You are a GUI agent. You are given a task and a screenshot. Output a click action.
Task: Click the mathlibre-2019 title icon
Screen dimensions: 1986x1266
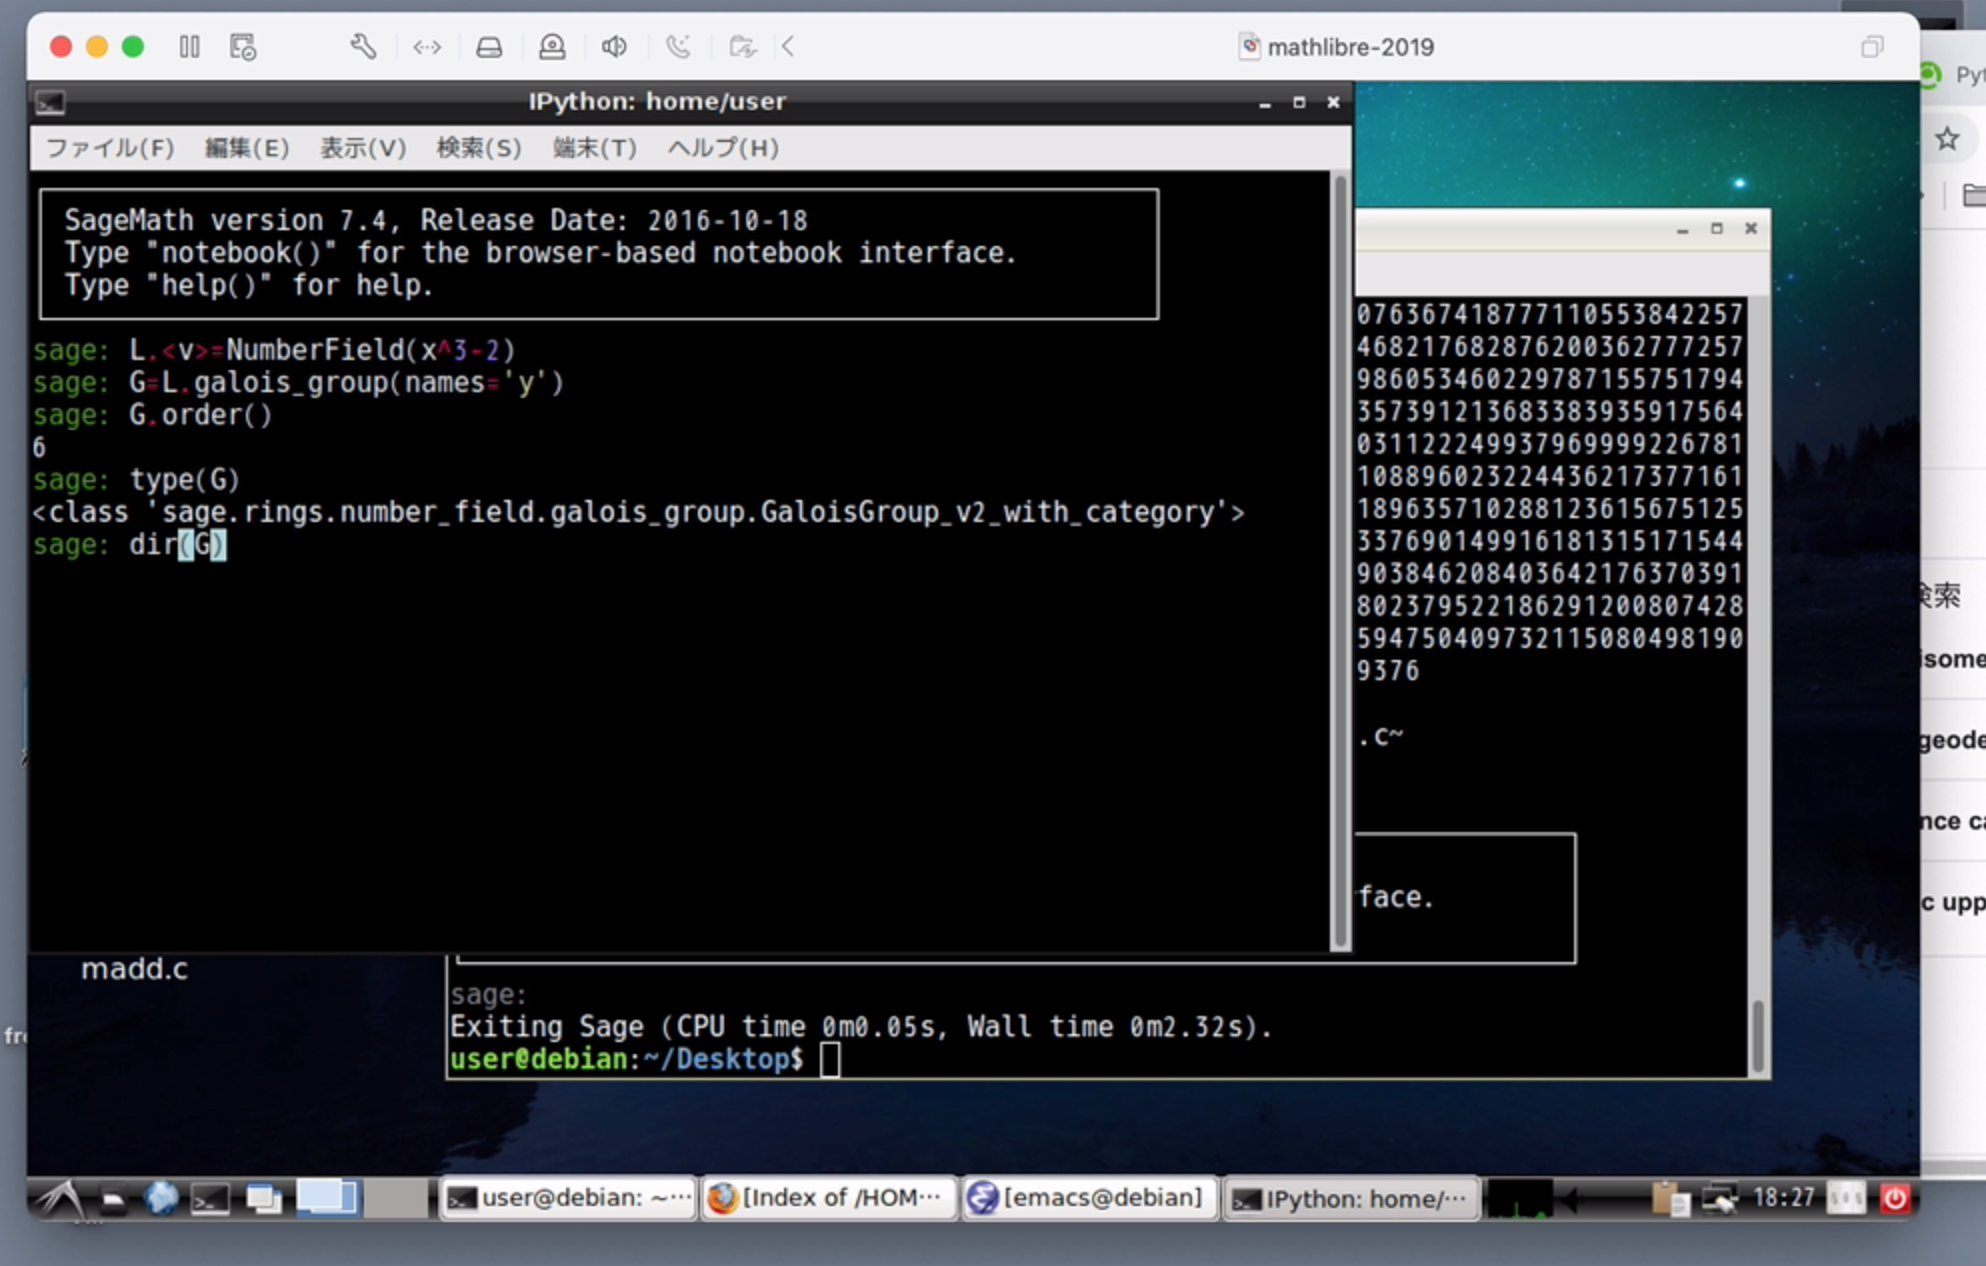pyautogui.click(x=1249, y=47)
